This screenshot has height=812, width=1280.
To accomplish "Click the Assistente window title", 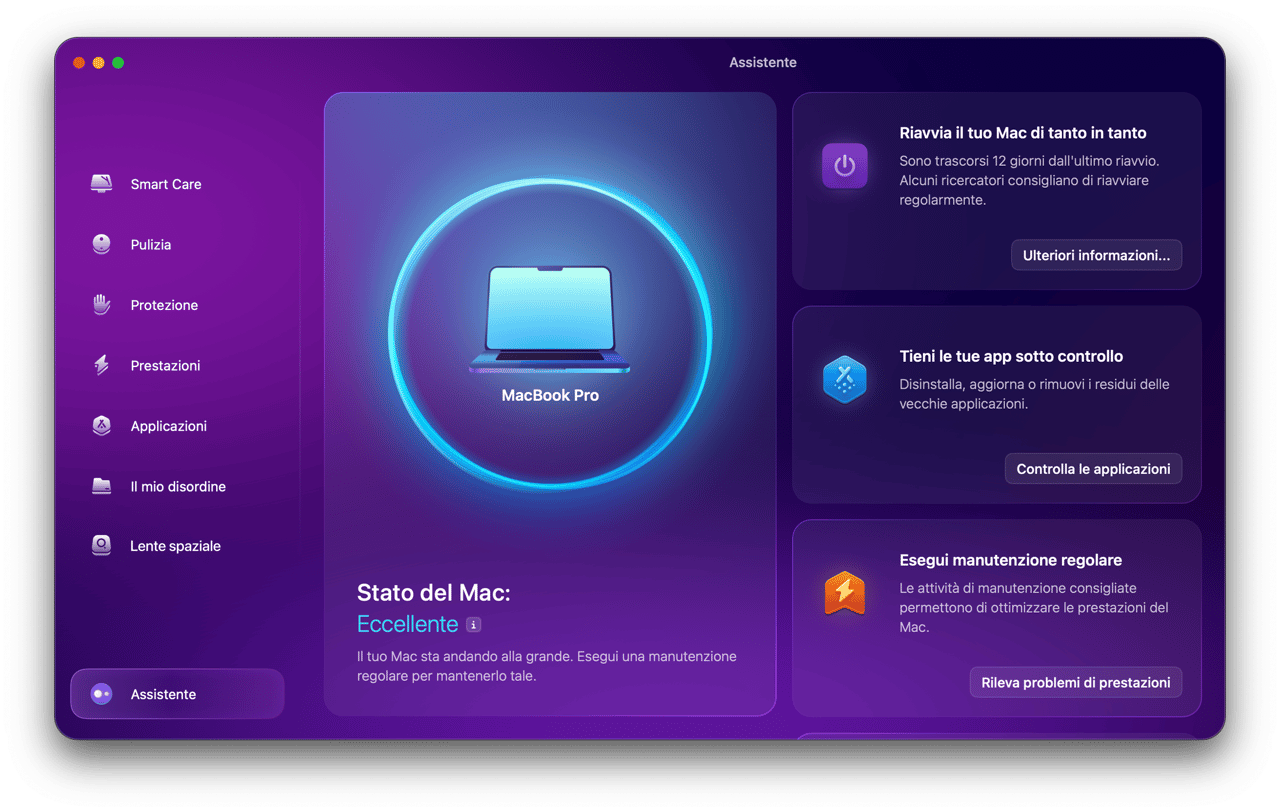I will coord(763,62).
